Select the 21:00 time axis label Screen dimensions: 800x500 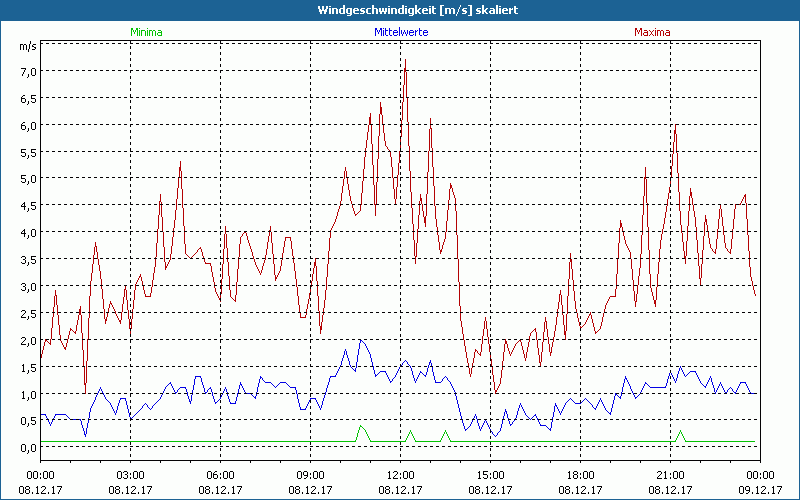[x=670, y=475]
